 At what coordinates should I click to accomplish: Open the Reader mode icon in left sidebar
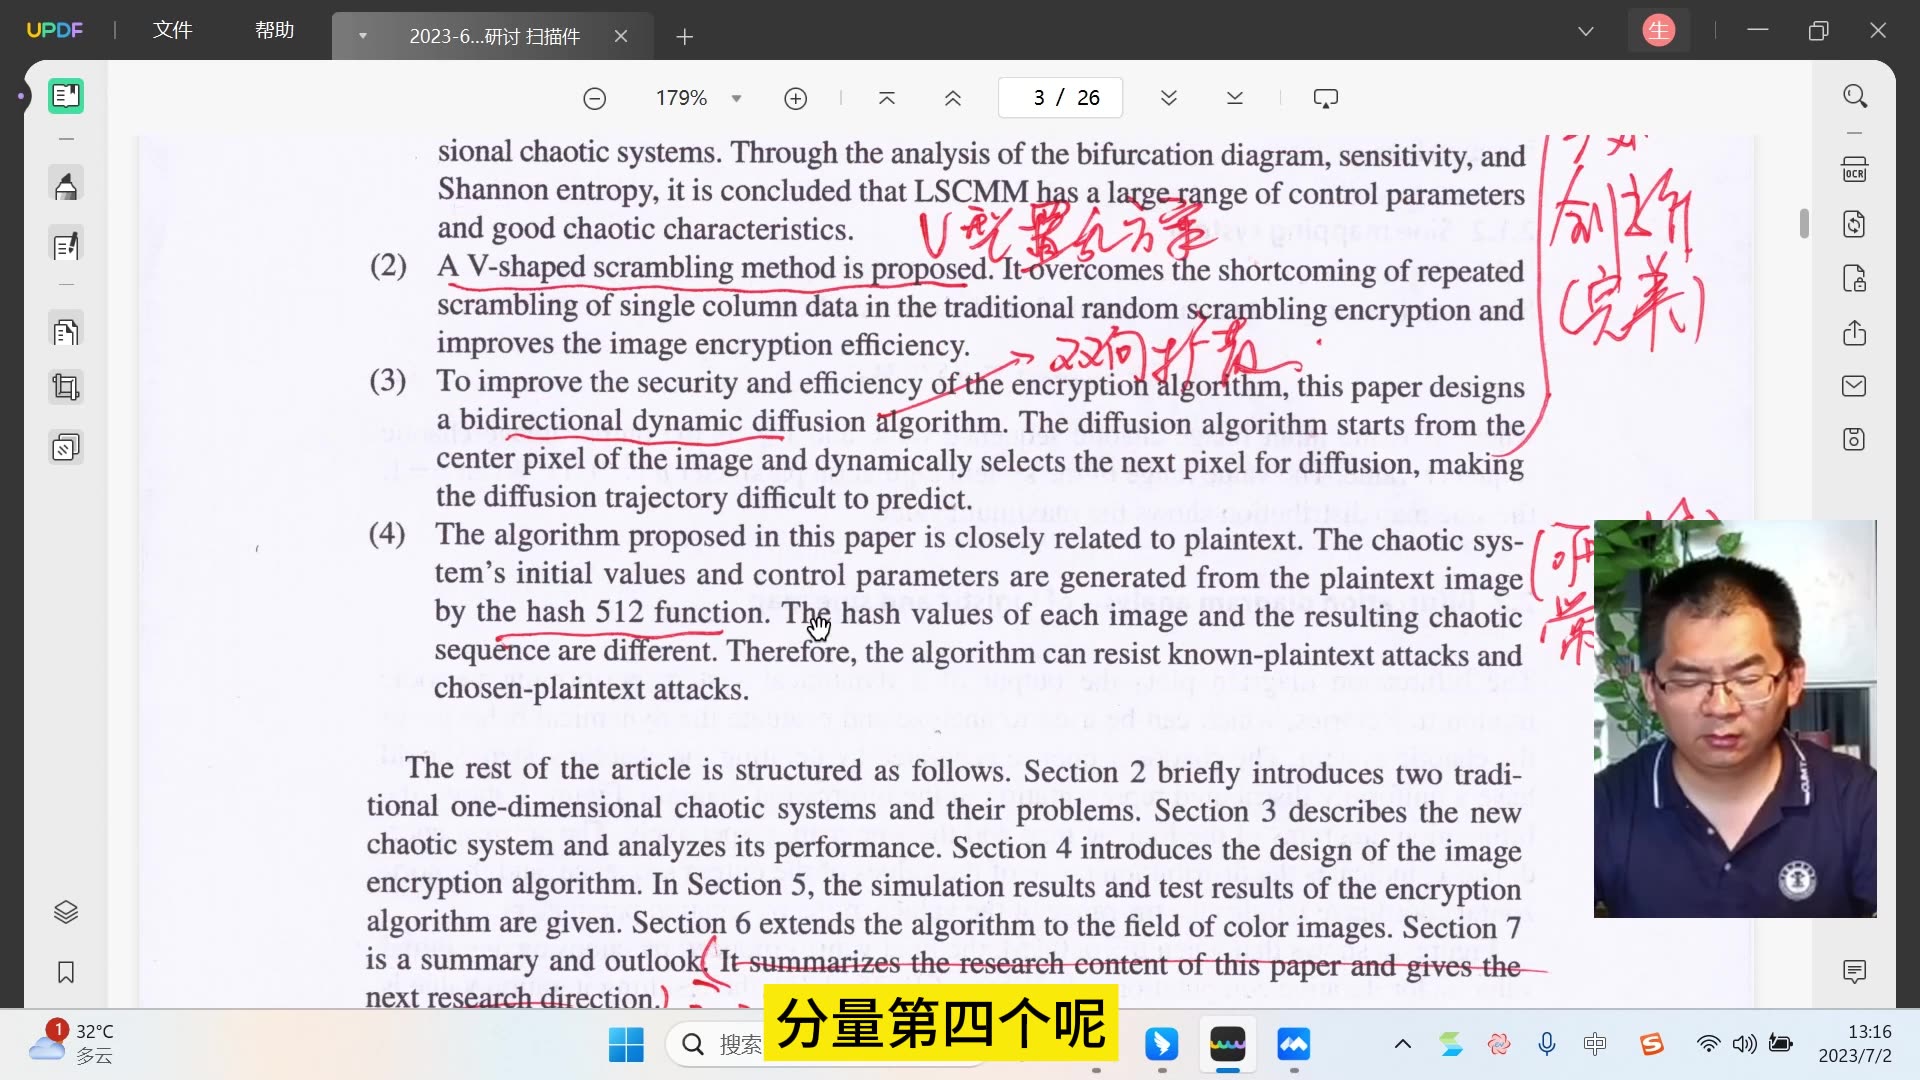66,96
